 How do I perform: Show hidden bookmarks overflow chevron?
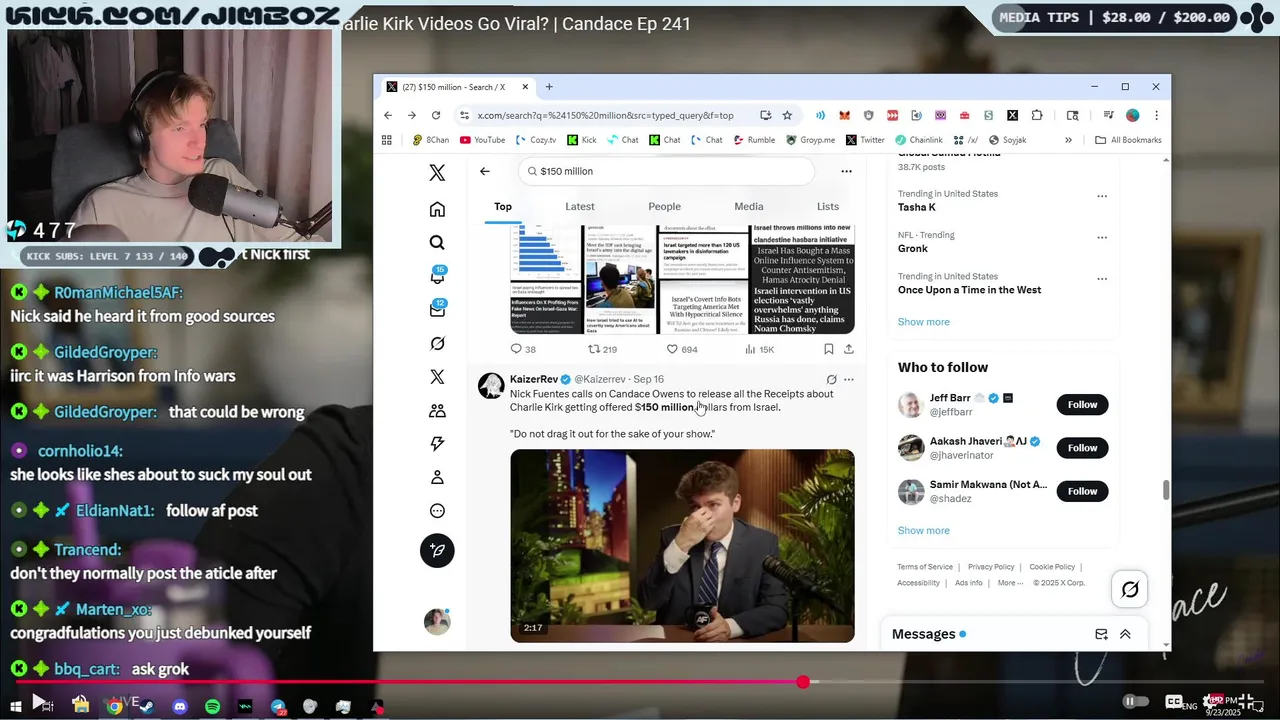1068,140
